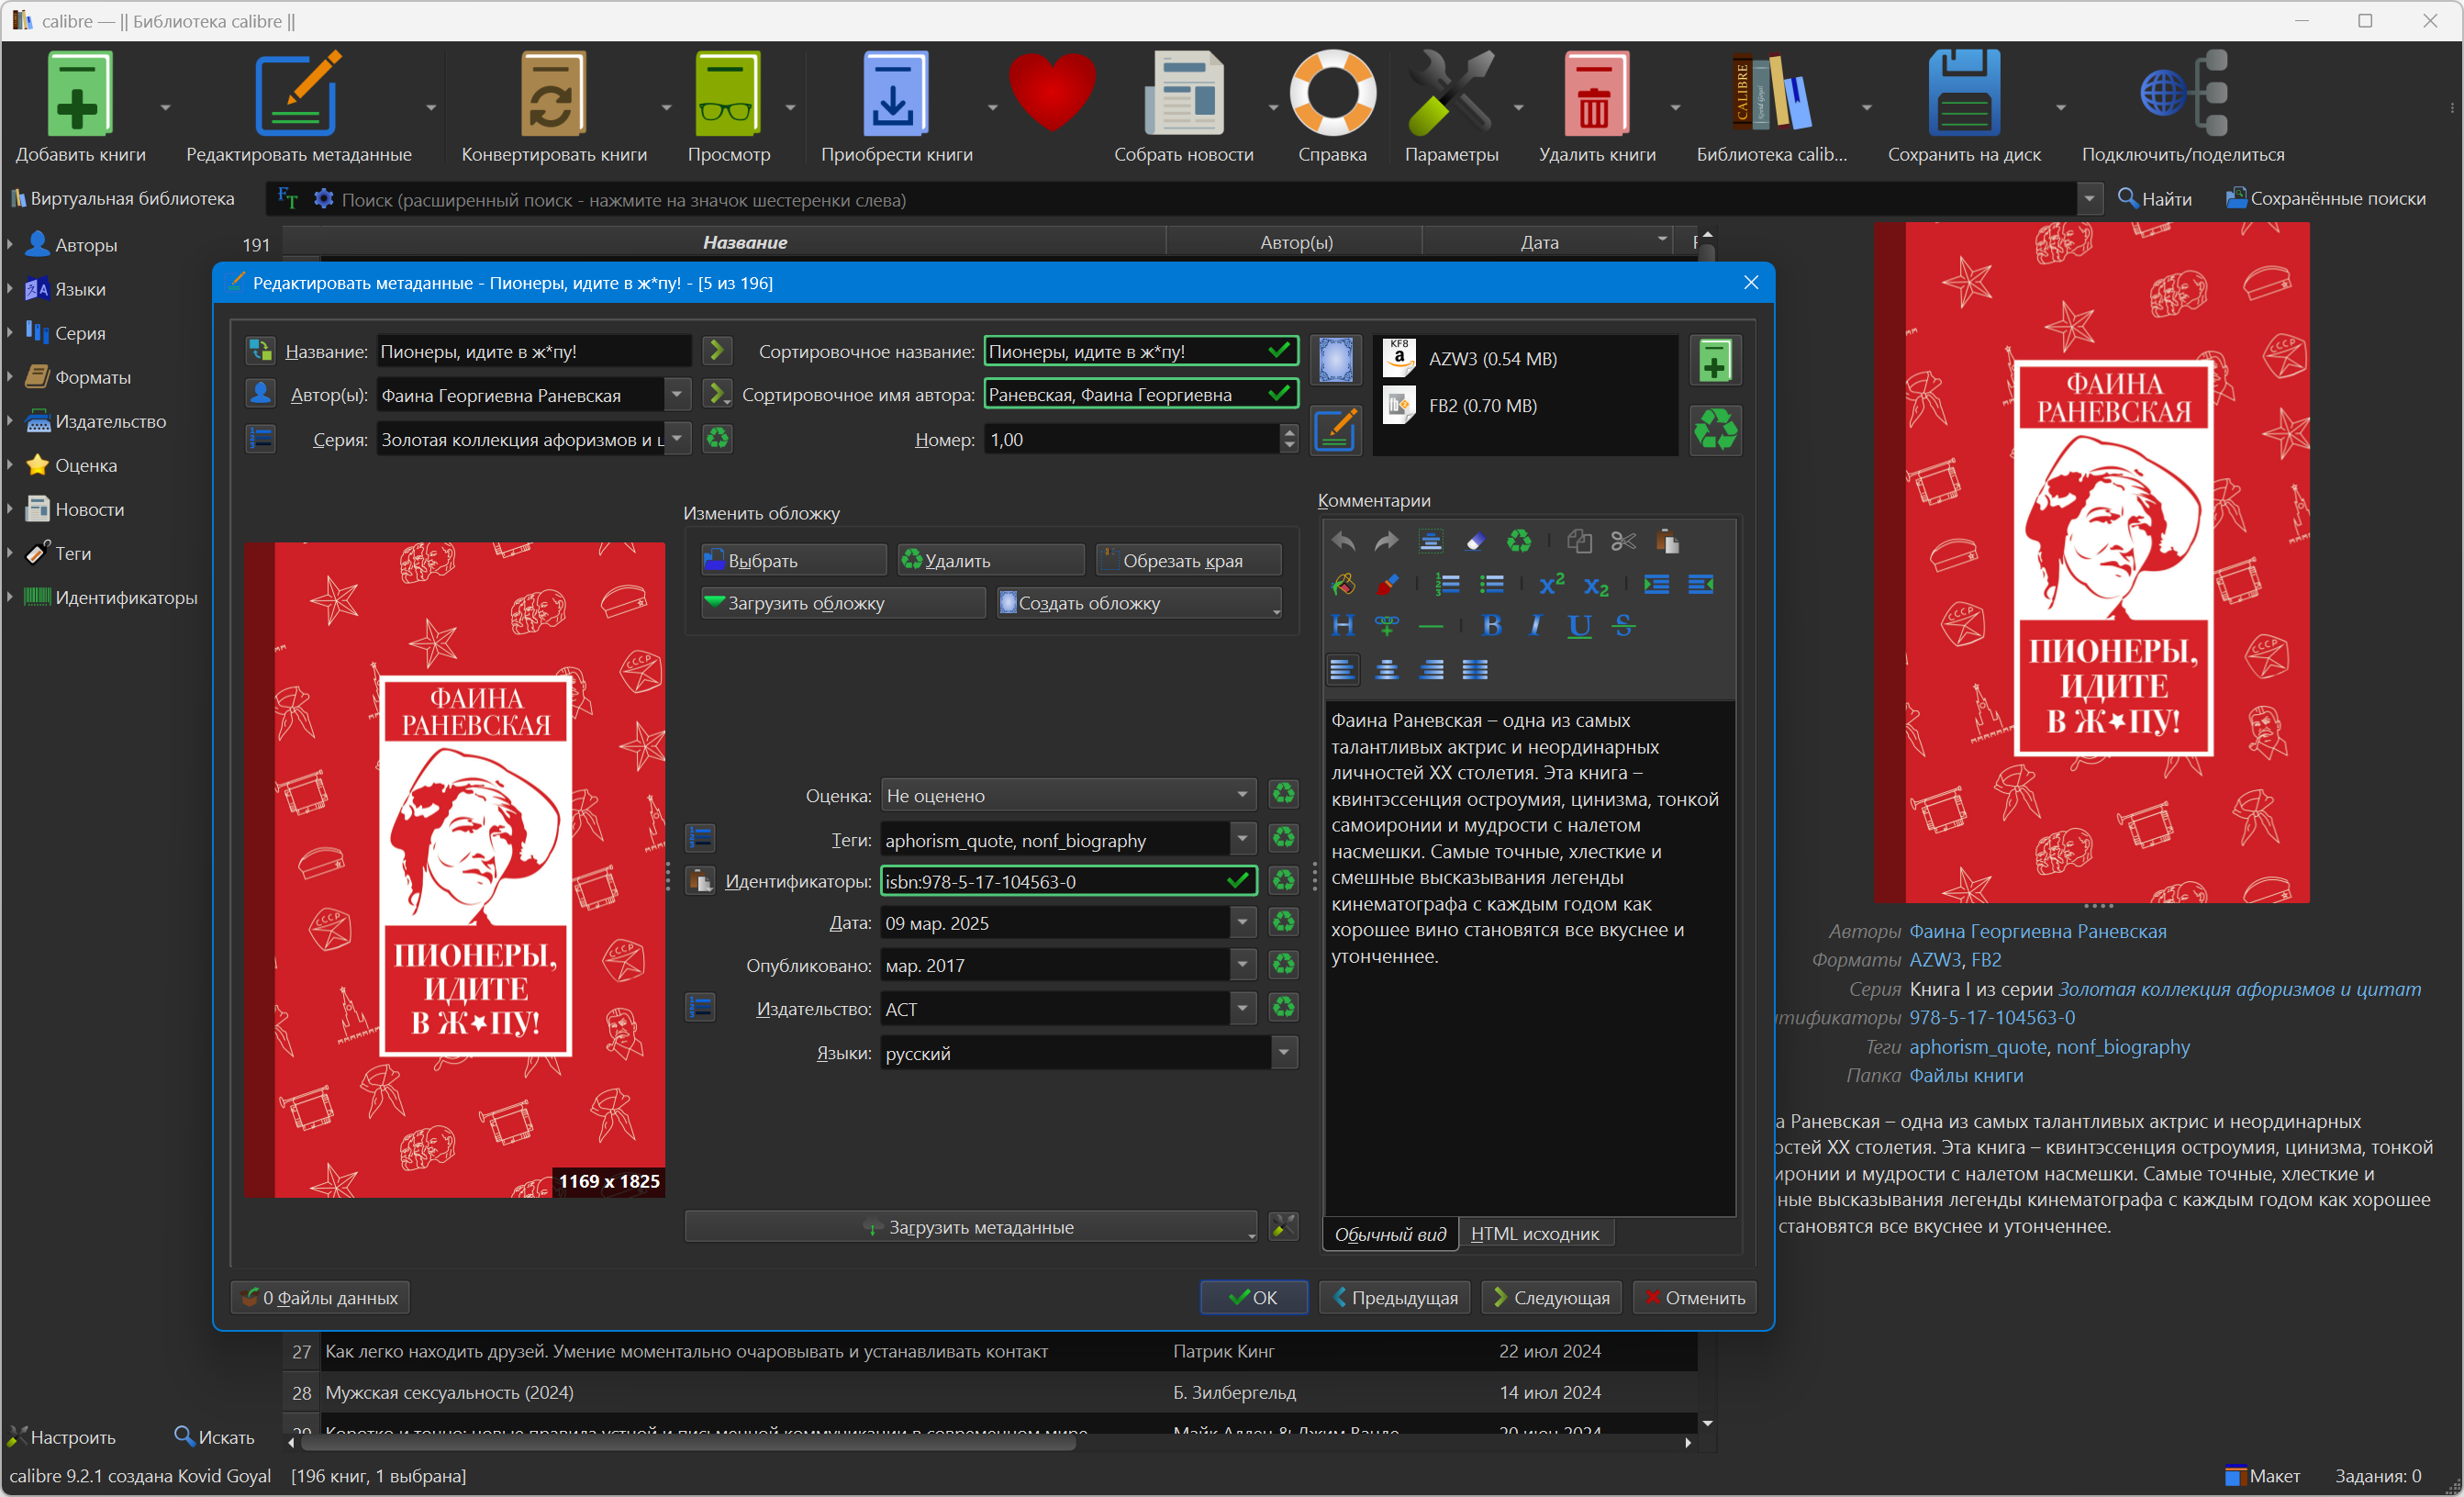
Task: Click the recycle icon to clear series
Action: point(717,439)
